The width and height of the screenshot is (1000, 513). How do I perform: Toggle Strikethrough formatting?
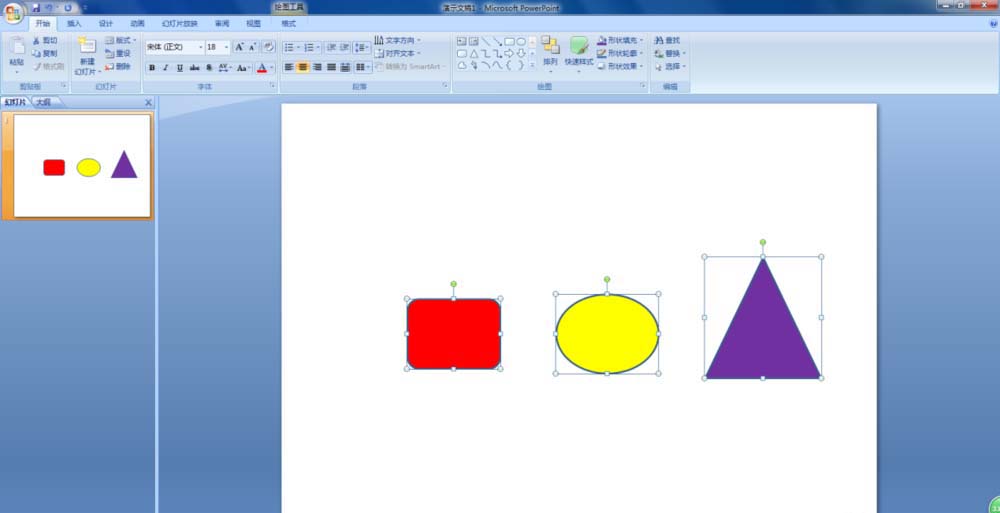(195, 68)
